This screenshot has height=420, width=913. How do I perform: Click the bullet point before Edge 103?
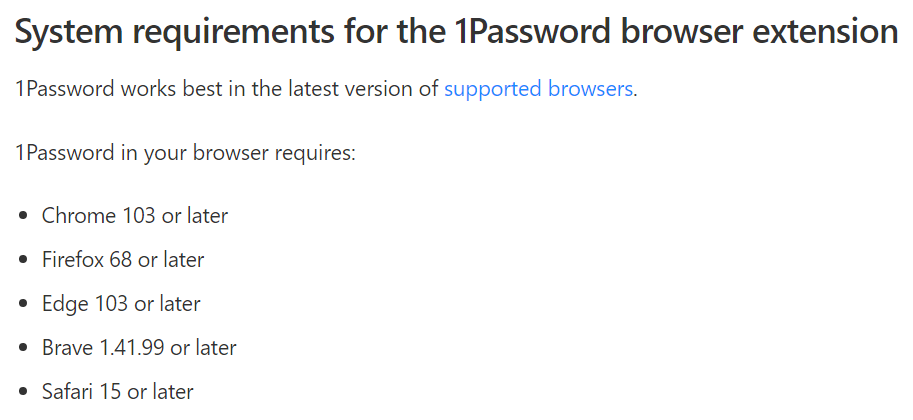(x=23, y=304)
